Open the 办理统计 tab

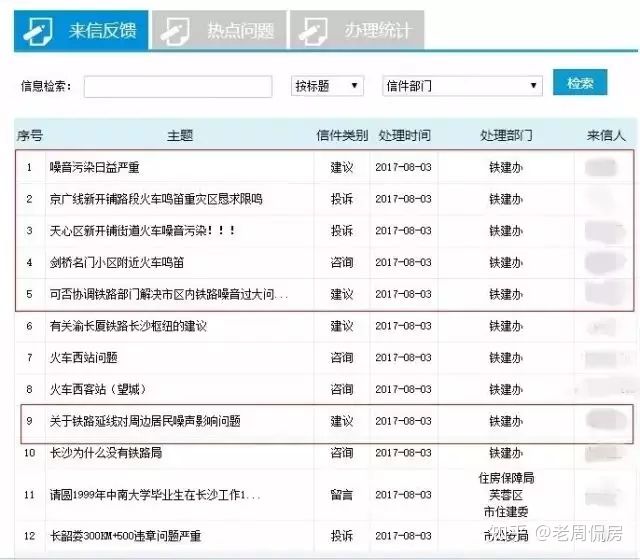tap(357, 30)
